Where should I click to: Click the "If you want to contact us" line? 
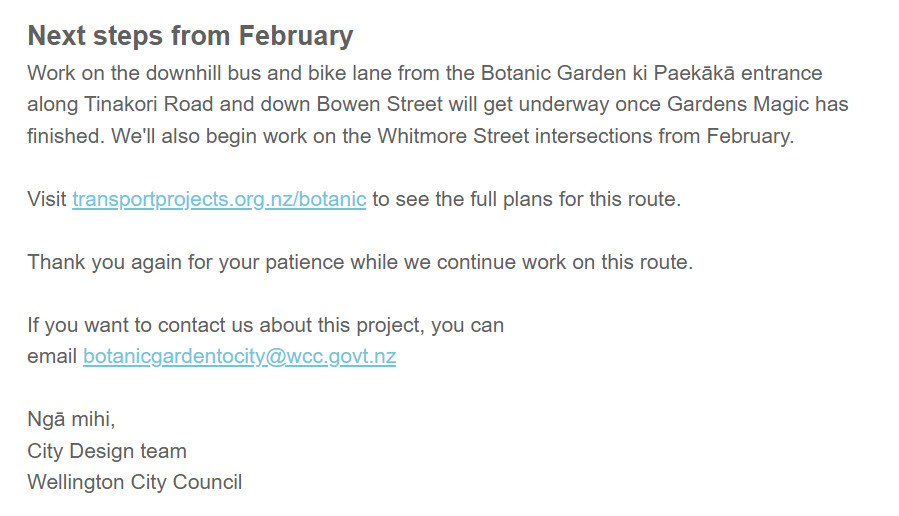coord(265,325)
